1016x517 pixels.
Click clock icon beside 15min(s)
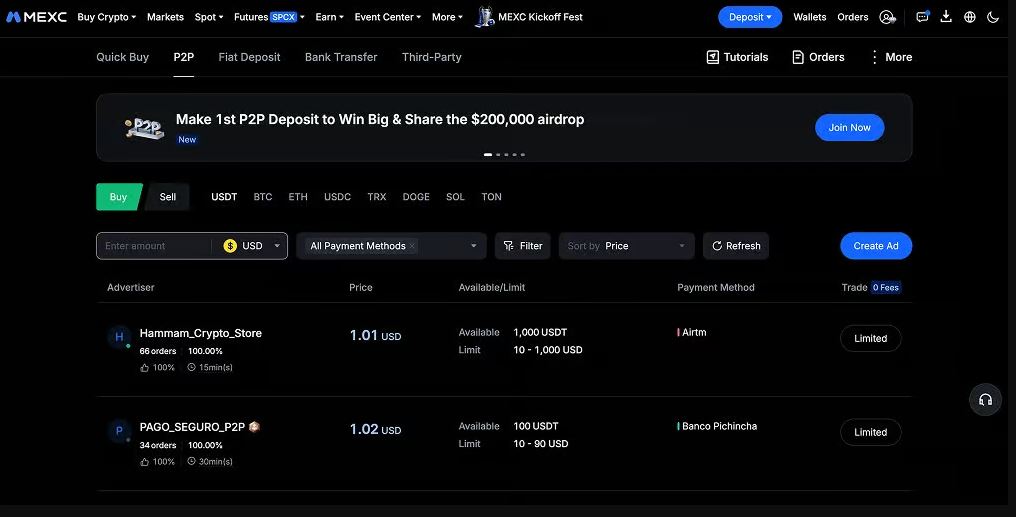pyautogui.click(x=191, y=367)
